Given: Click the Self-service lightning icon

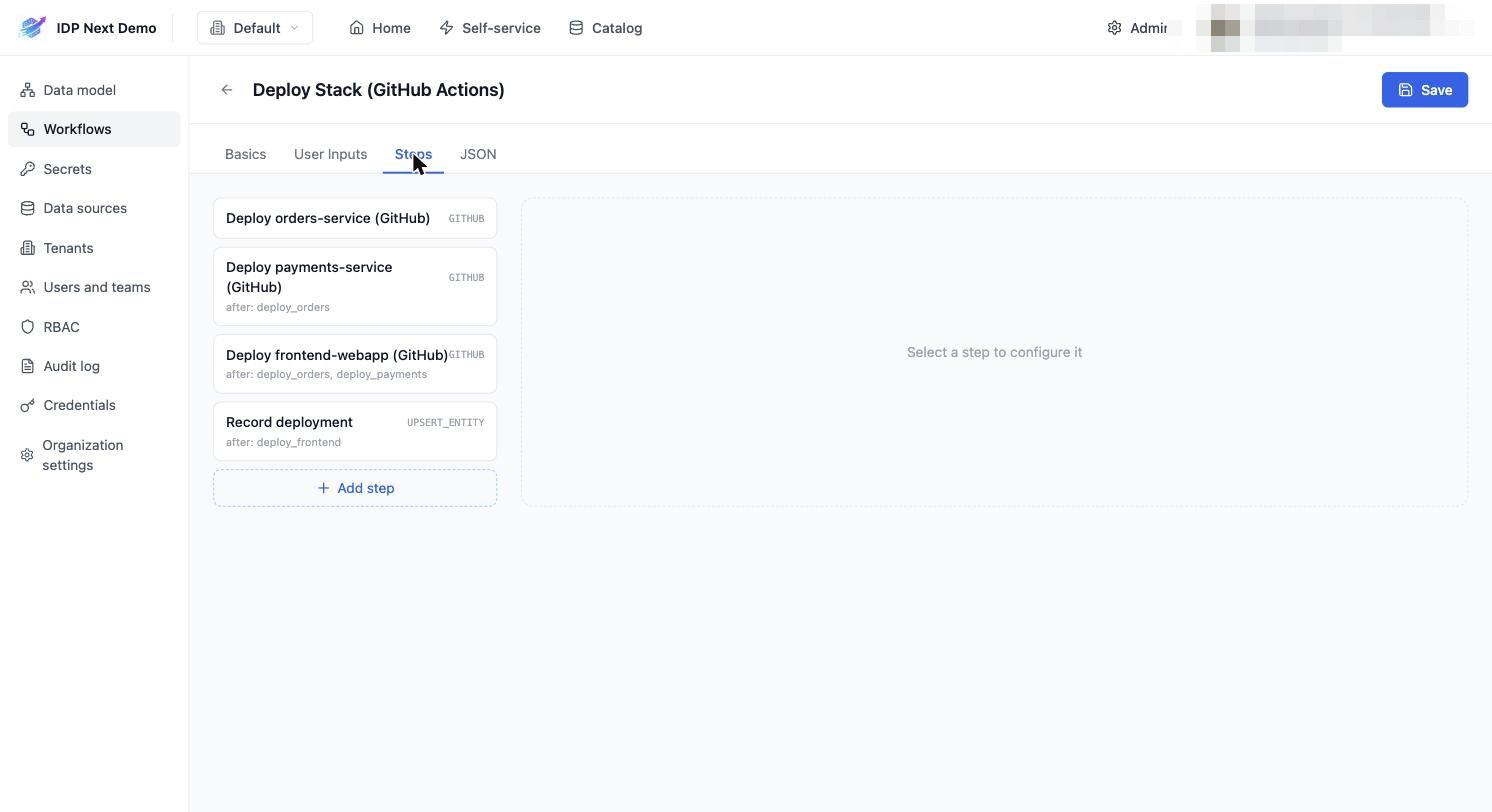Looking at the screenshot, I should tap(446, 28).
